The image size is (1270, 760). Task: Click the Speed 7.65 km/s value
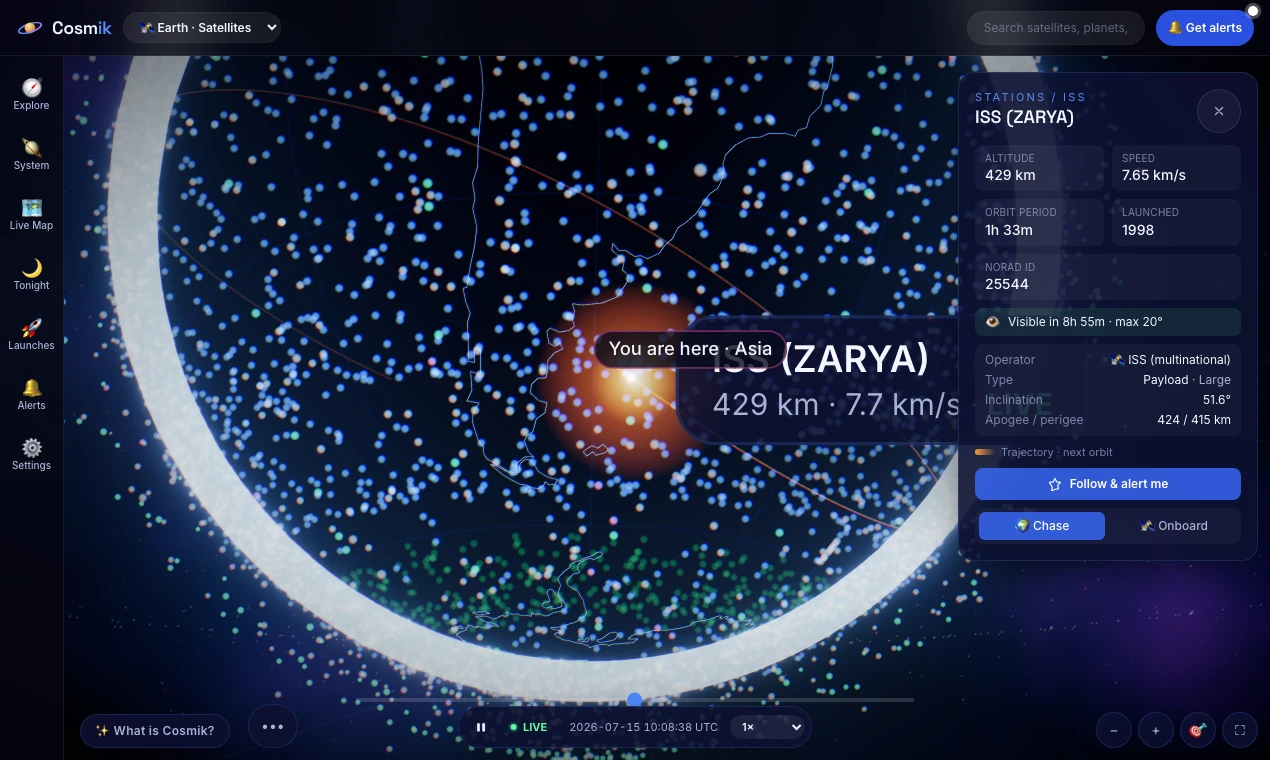coord(1154,175)
